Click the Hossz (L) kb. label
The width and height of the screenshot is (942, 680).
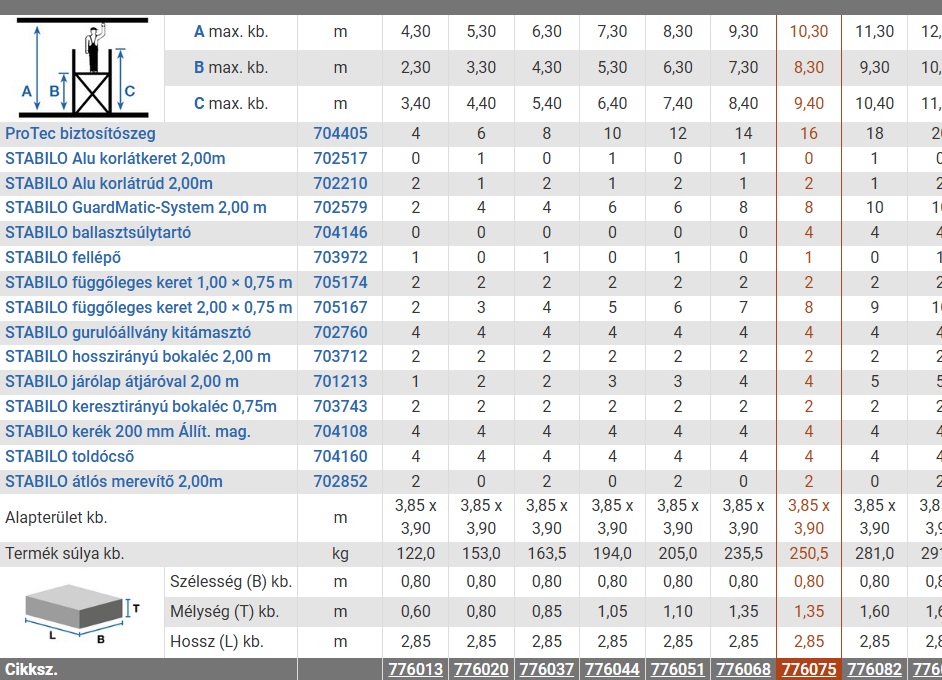217,642
